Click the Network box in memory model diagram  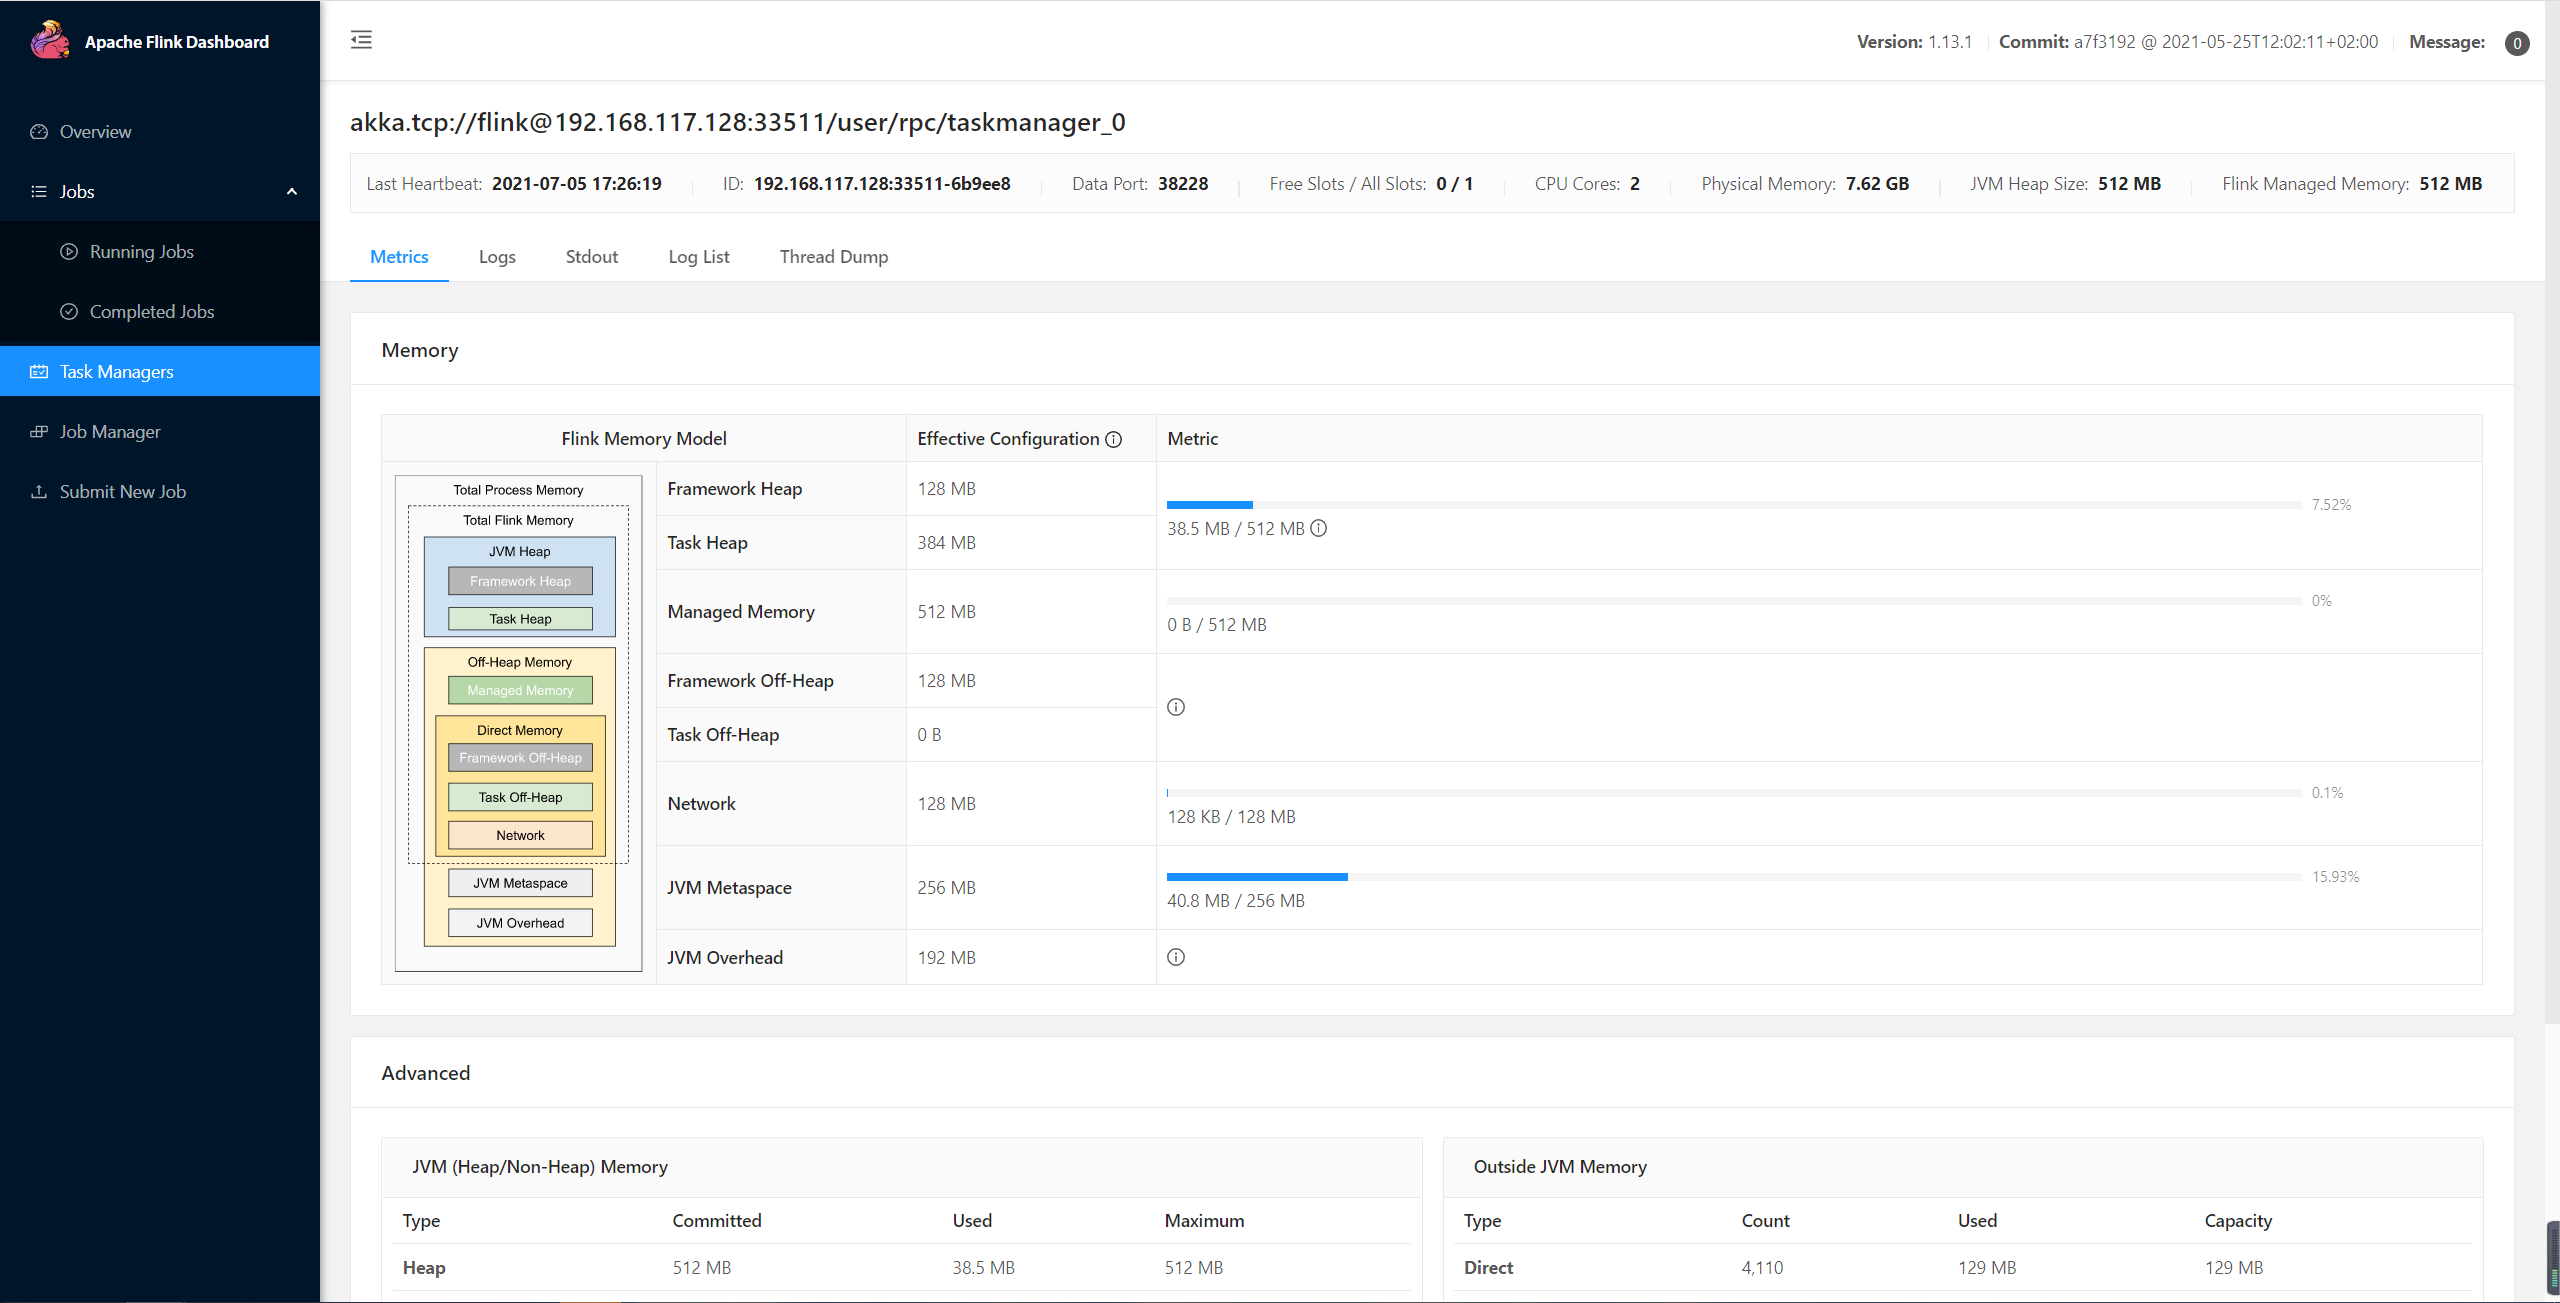coord(520,835)
